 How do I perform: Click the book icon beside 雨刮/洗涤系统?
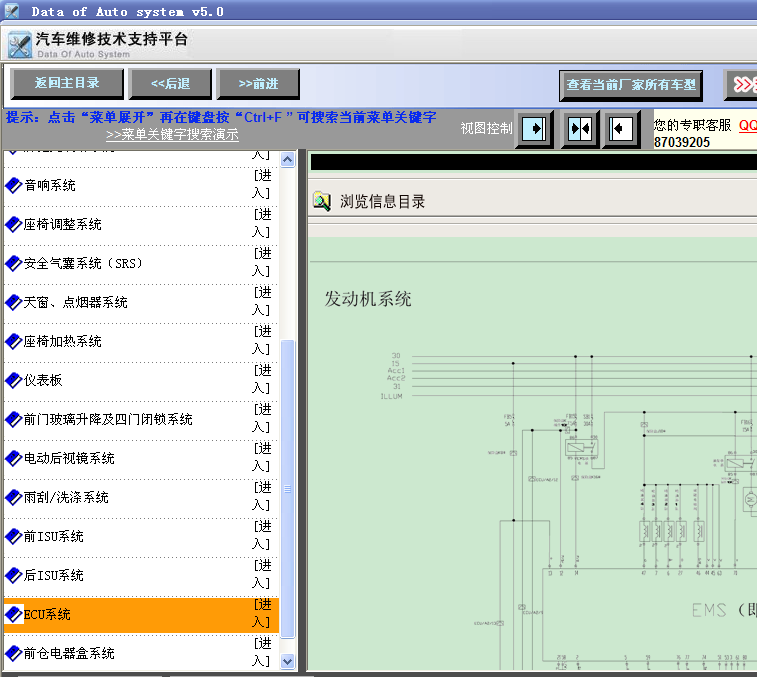pos(14,497)
